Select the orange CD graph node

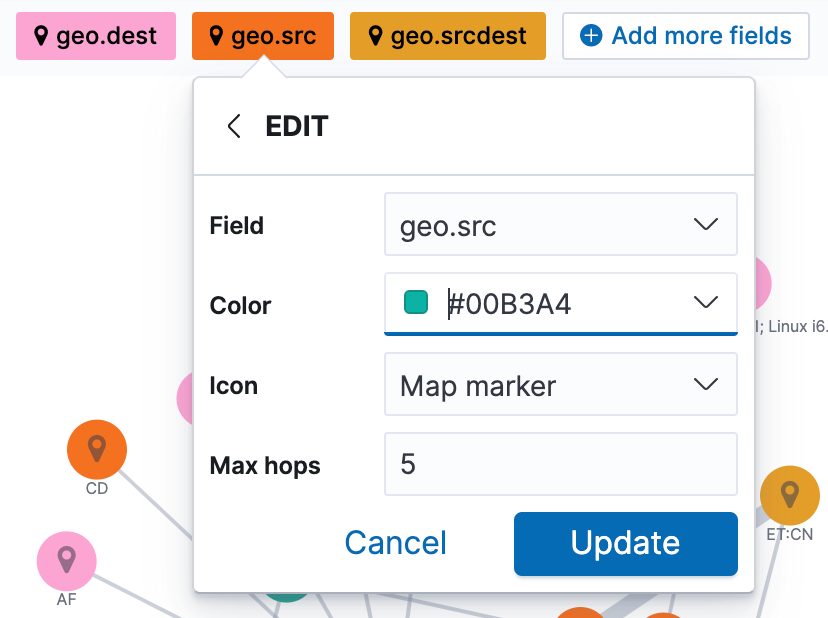point(97,450)
